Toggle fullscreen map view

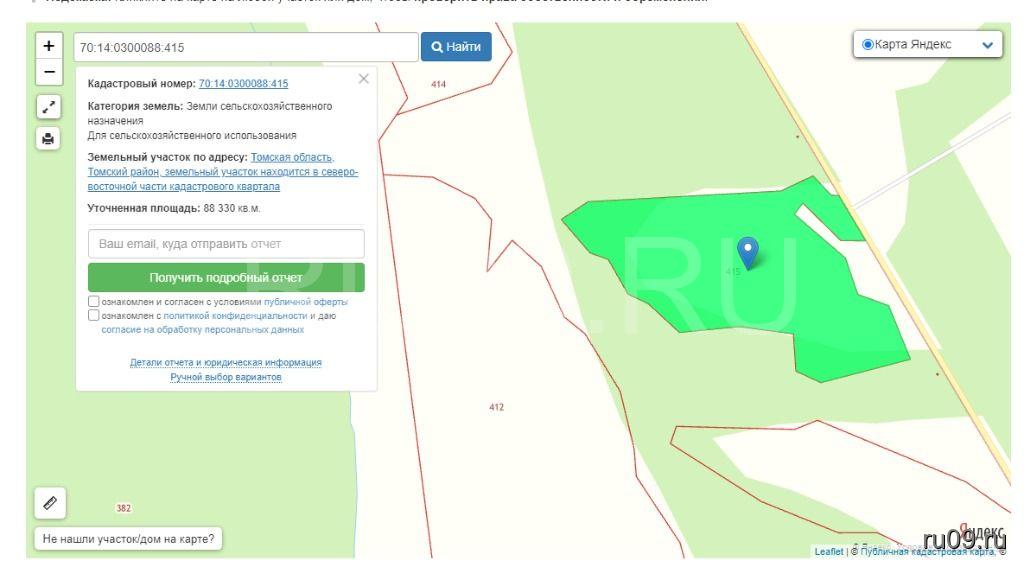[x=48, y=107]
